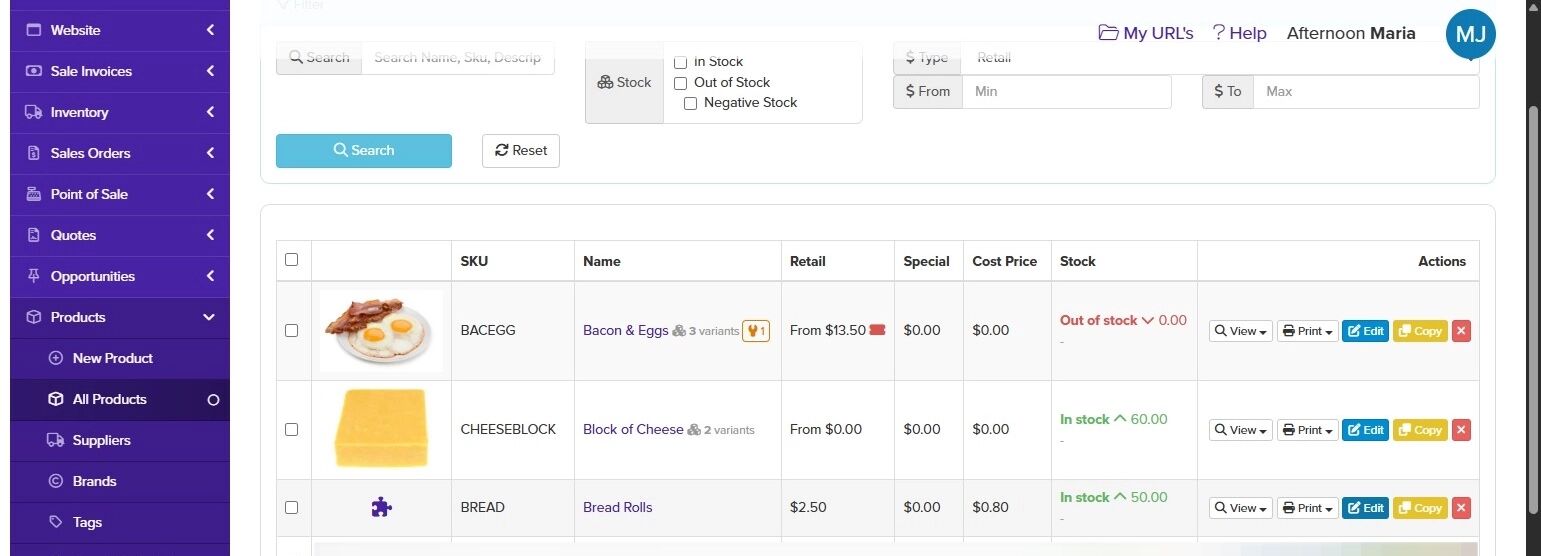The width and height of the screenshot is (1541, 556).
Task: Delete the Bacon & Eggs product
Action: click(x=1461, y=331)
